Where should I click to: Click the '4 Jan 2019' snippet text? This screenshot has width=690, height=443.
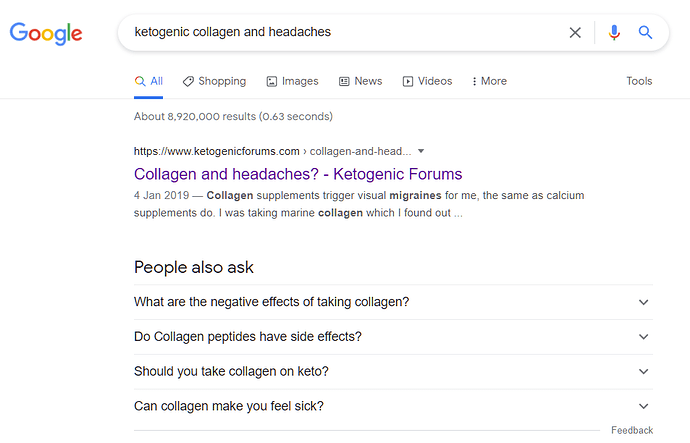point(161,195)
